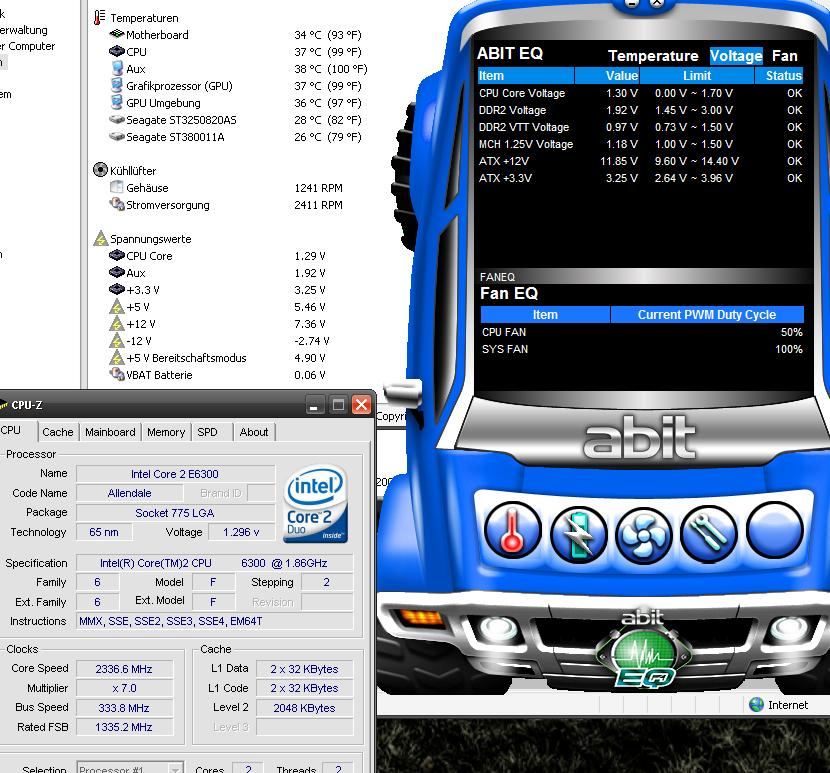
Task: Switch ABIT EQ to the Temperature view
Action: click(653, 56)
